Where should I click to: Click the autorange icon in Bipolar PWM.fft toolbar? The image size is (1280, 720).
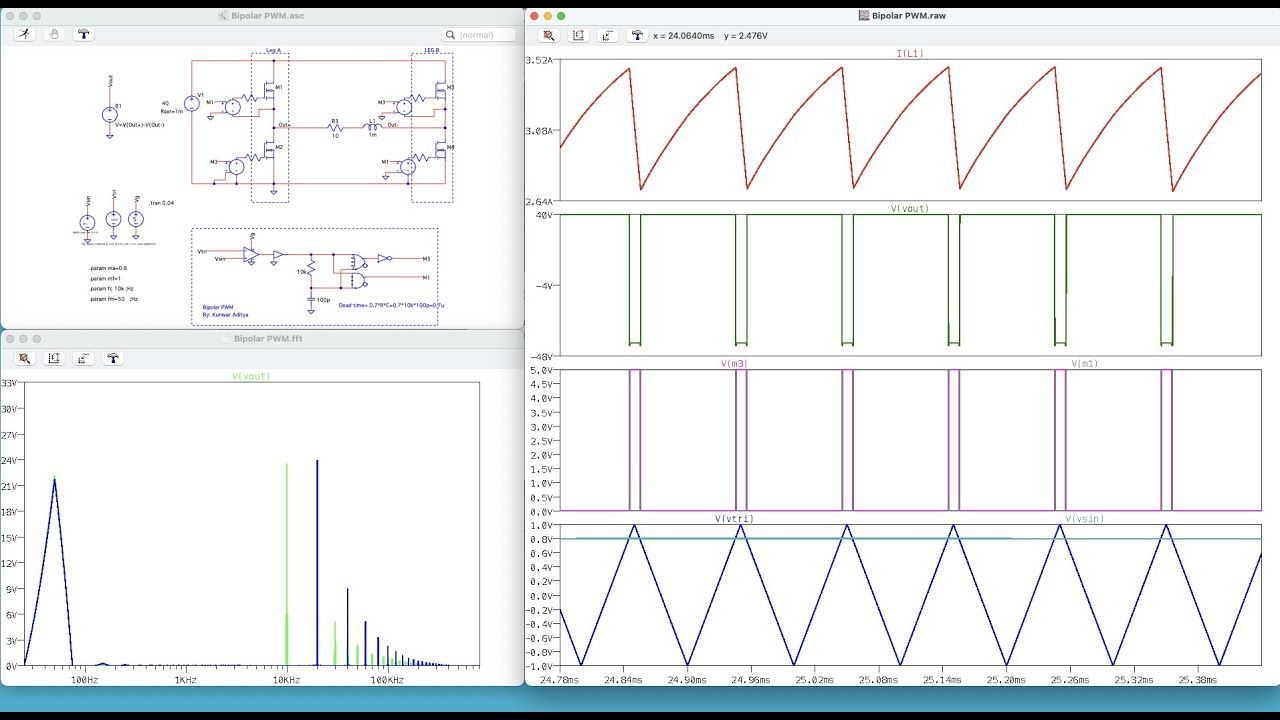coord(54,358)
